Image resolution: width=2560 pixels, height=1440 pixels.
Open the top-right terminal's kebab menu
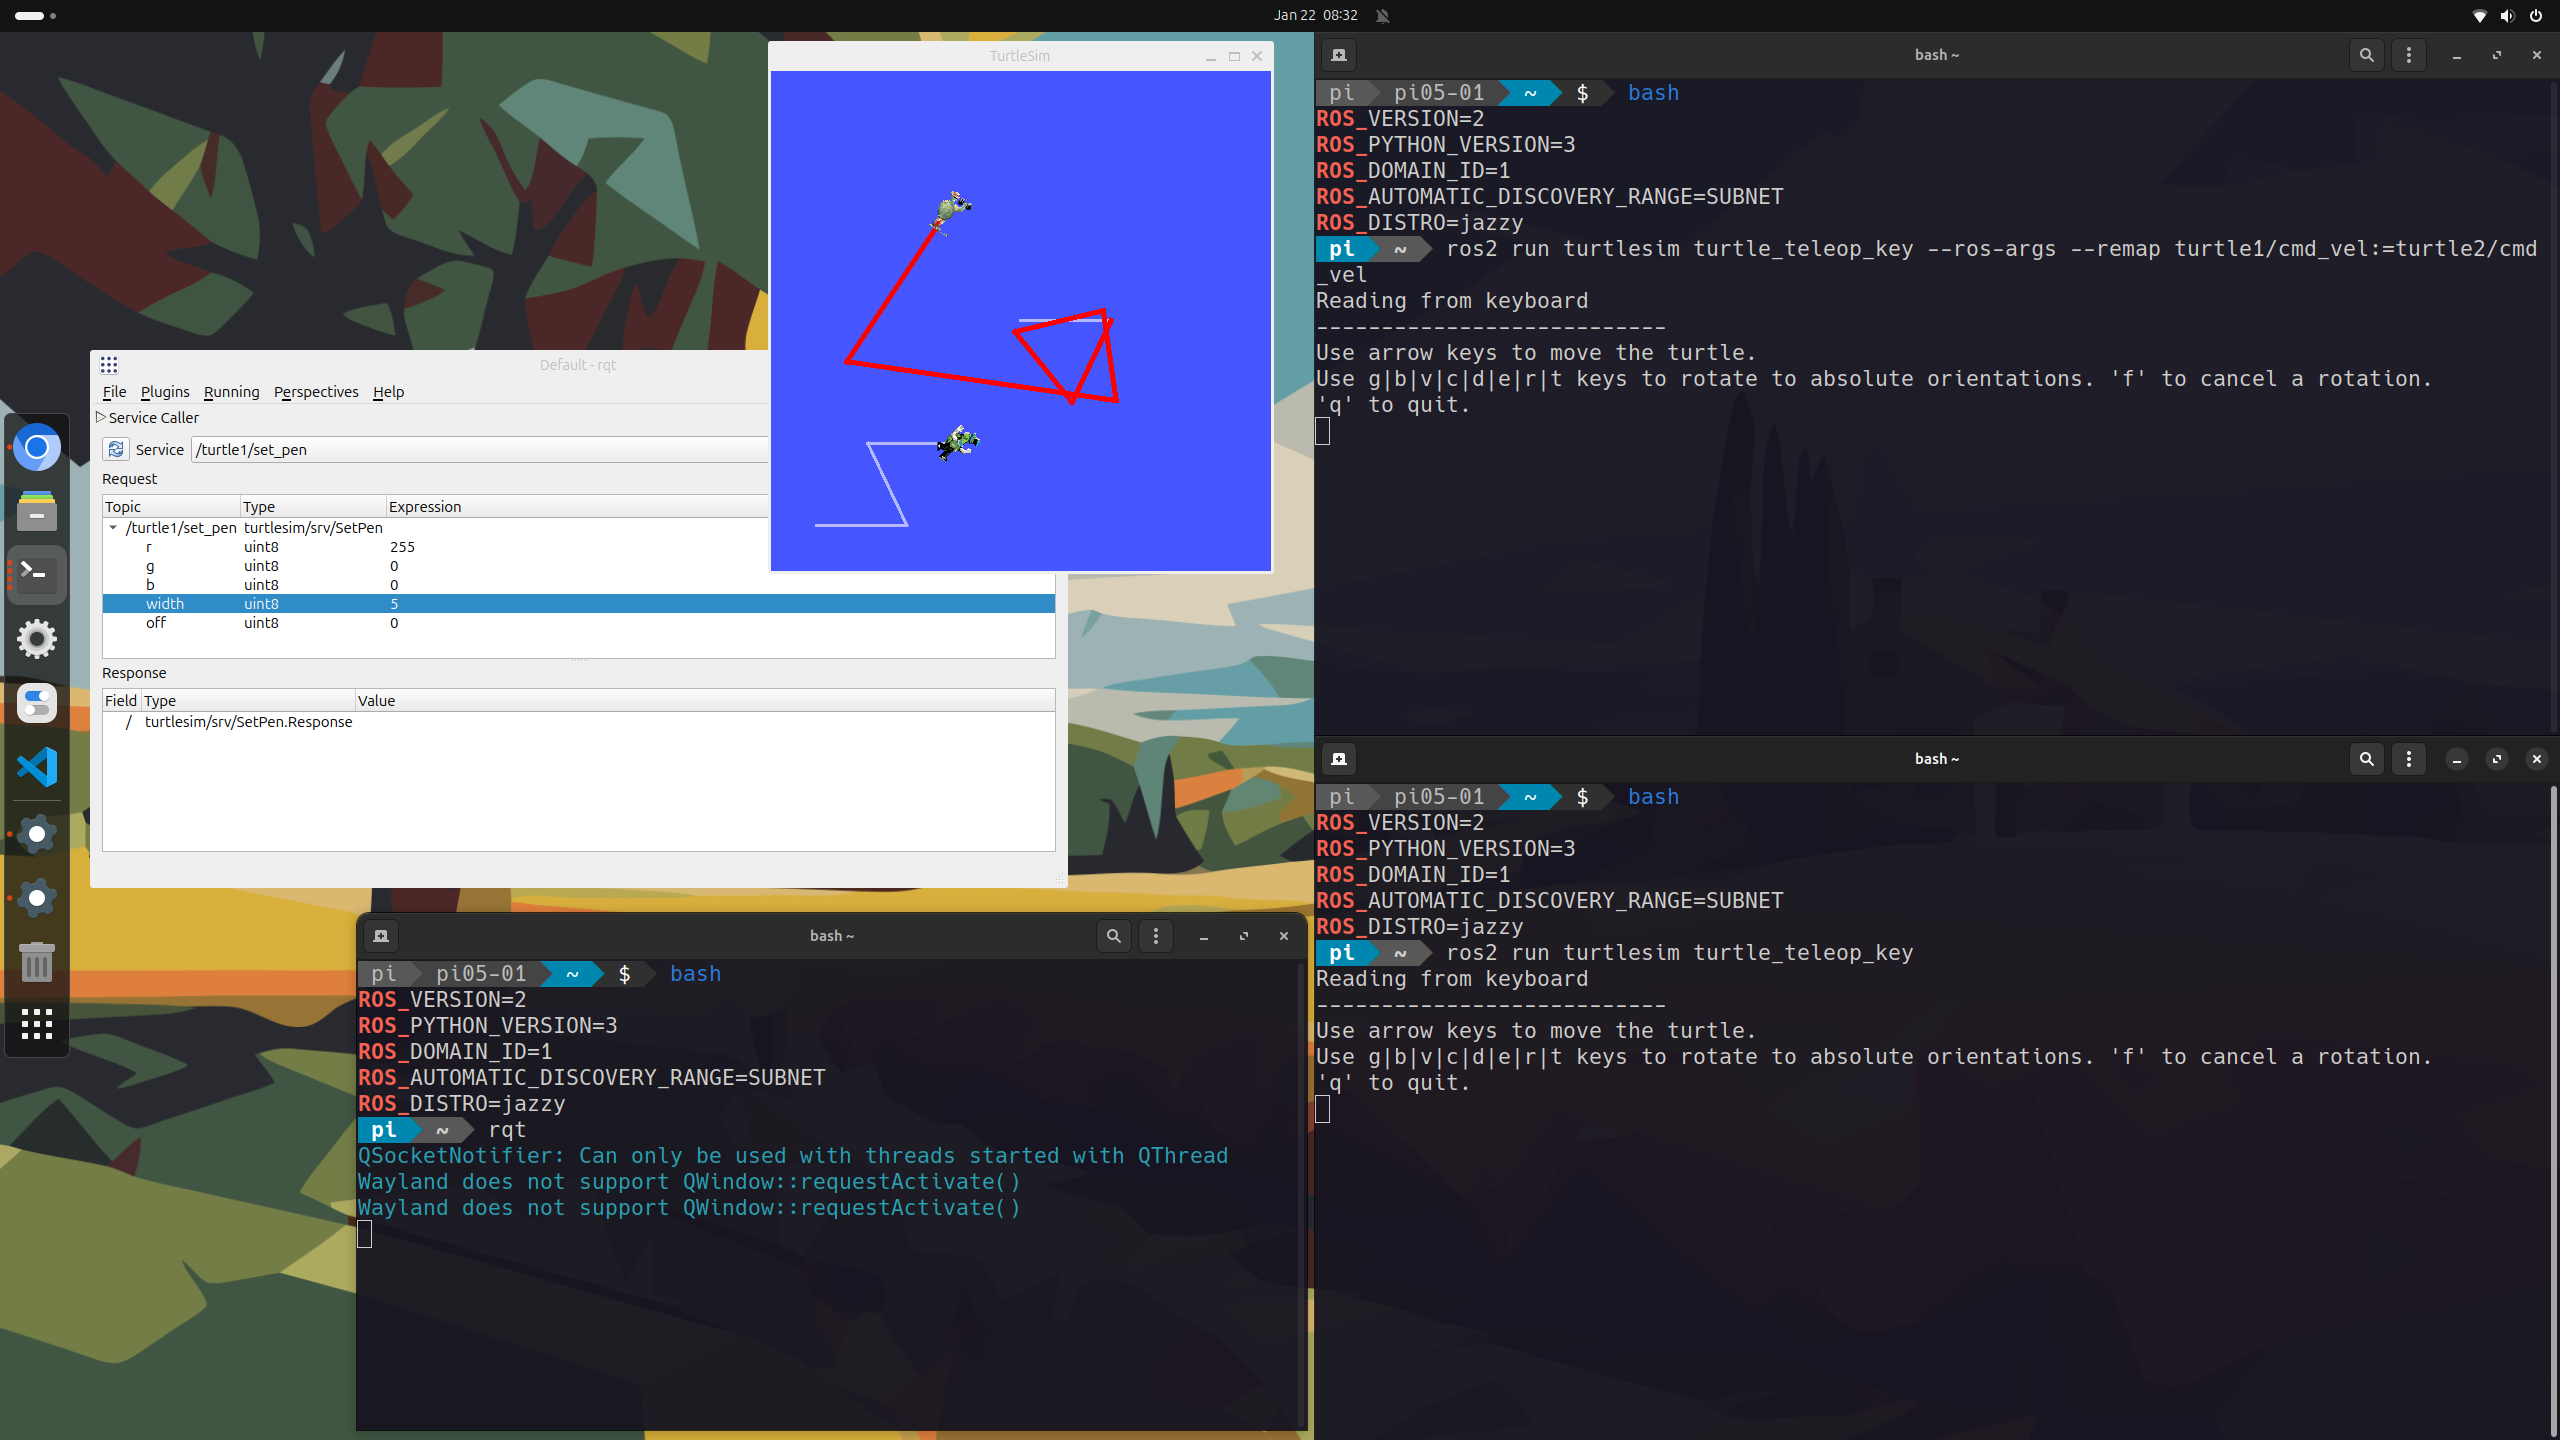[x=2408, y=55]
